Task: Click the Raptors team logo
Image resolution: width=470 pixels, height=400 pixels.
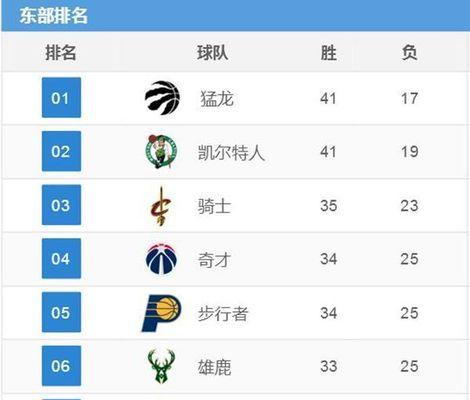Action: point(162,98)
